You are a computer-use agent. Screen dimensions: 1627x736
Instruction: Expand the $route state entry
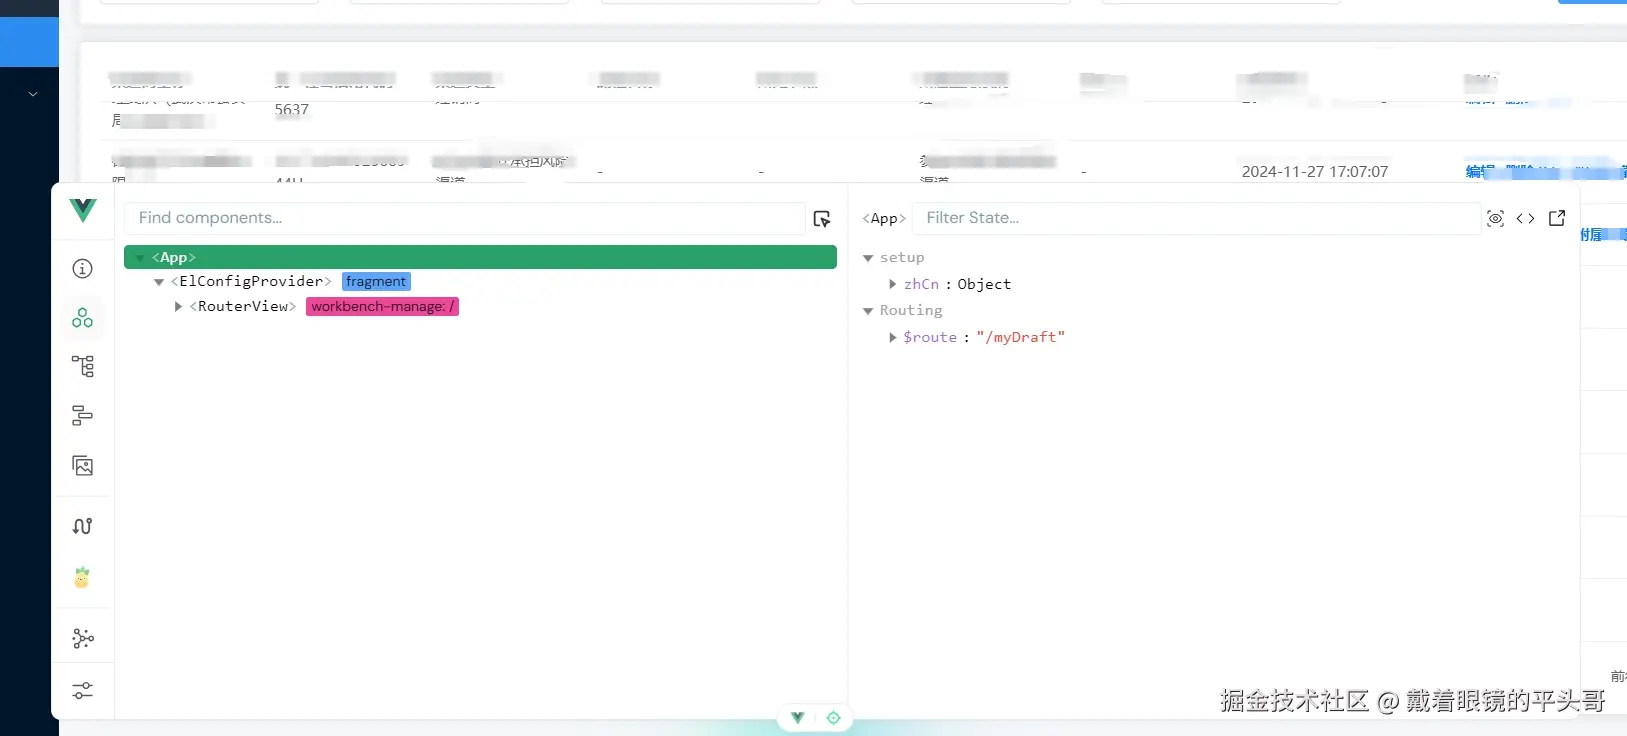(x=892, y=338)
